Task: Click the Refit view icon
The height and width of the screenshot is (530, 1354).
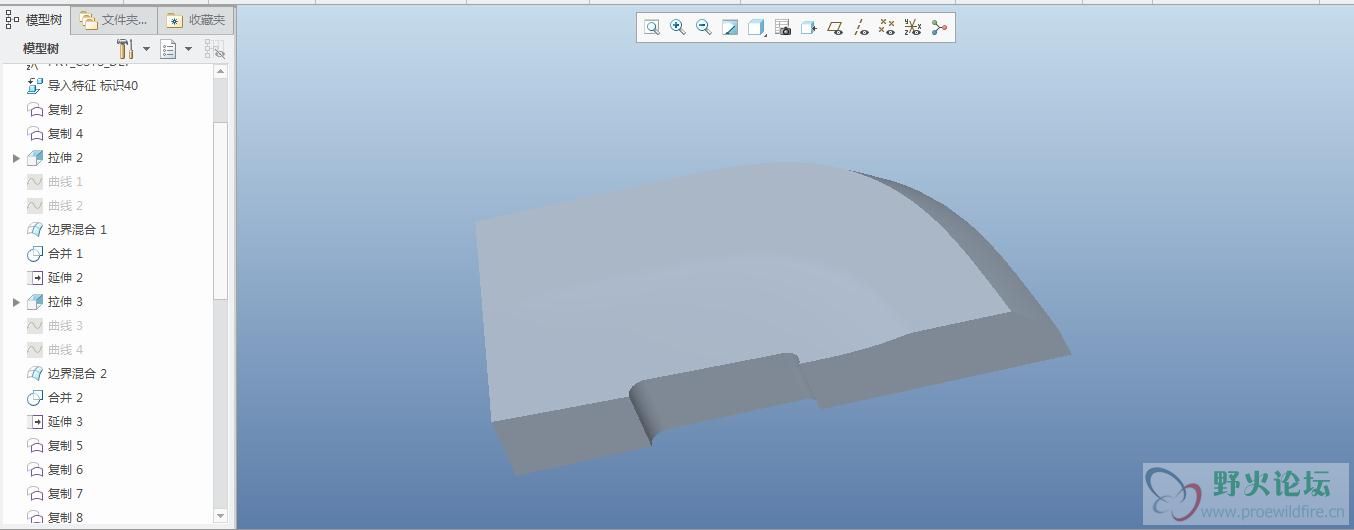Action: point(652,28)
